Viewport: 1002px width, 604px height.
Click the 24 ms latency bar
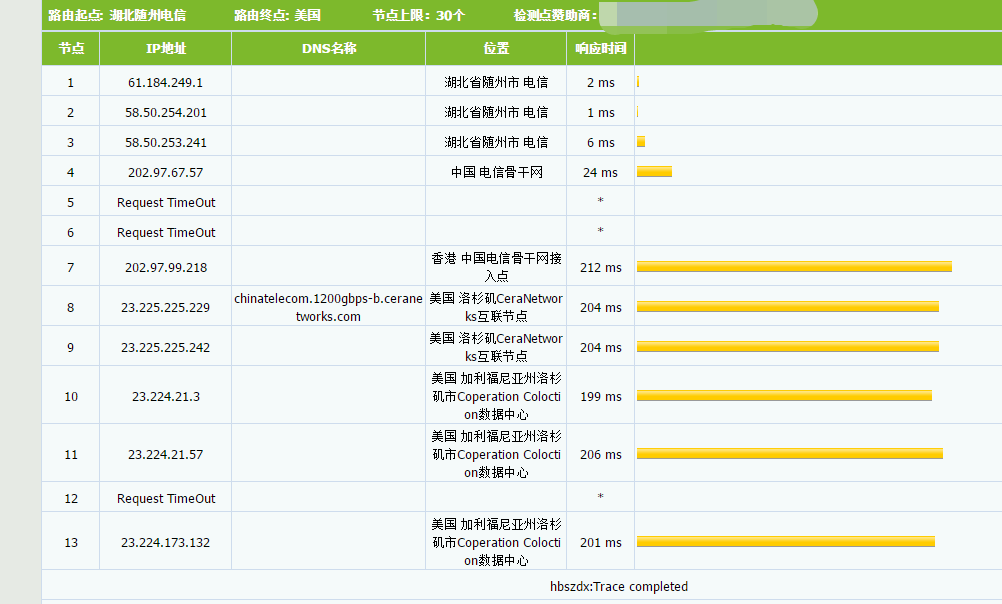(x=654, y=171)
